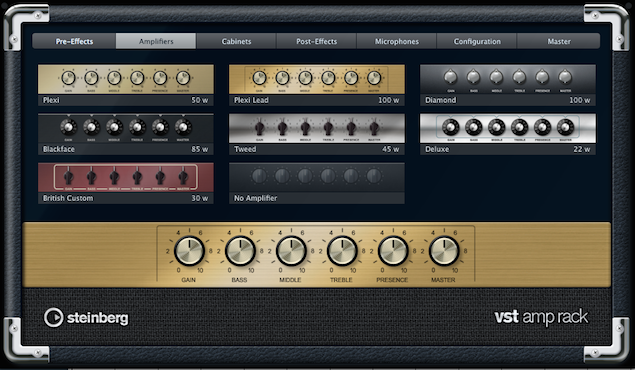
Task: Click the PRESENCE label under the main amp knob
Action: pyautogui.click(x=392, y=280)
